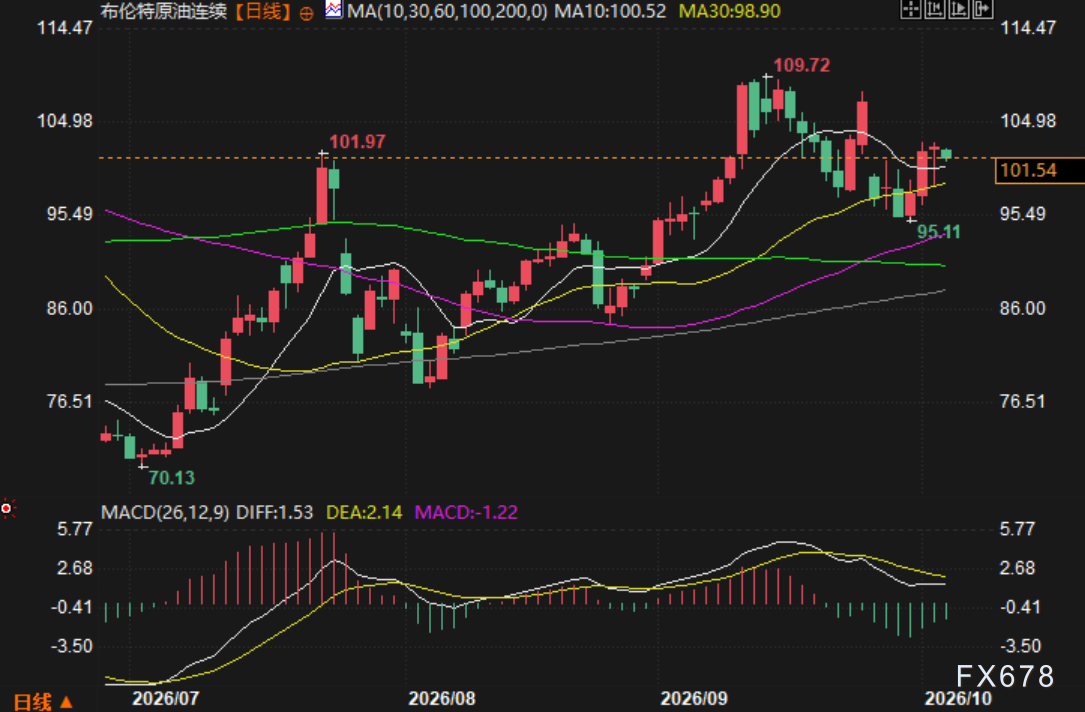
Task: Toggle the DEA:2.14 line label
Action: point(363,512)
